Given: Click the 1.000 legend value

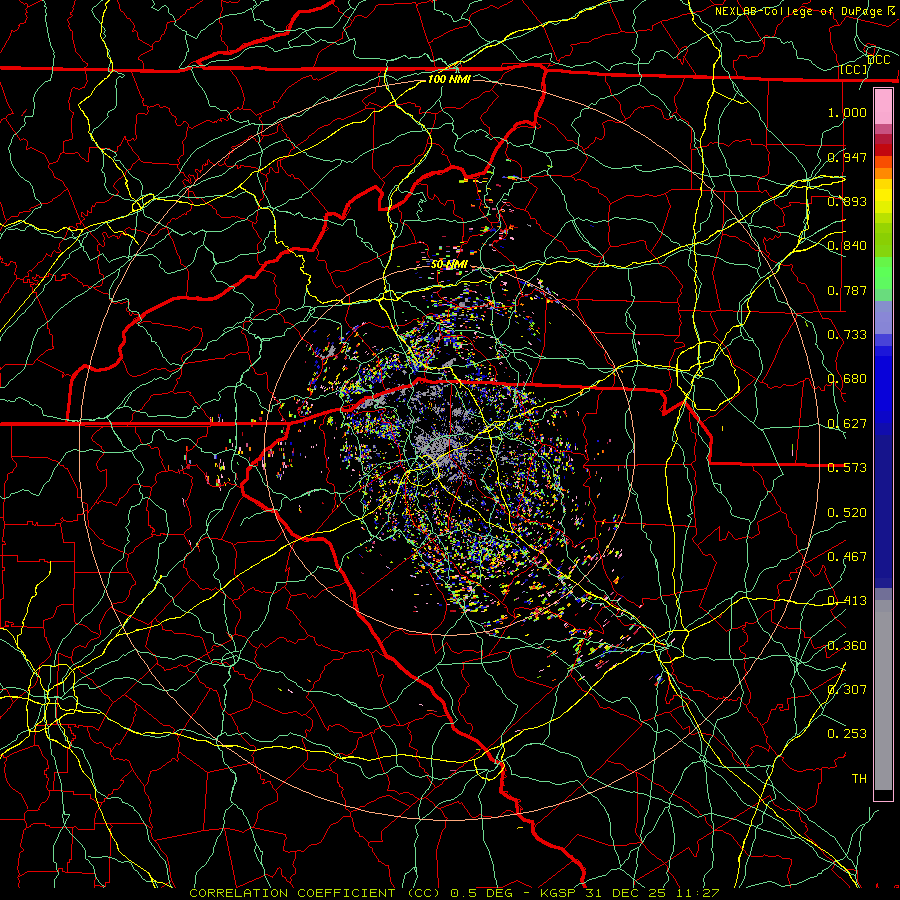Looking at the screenshot, I should coord(847,112).
